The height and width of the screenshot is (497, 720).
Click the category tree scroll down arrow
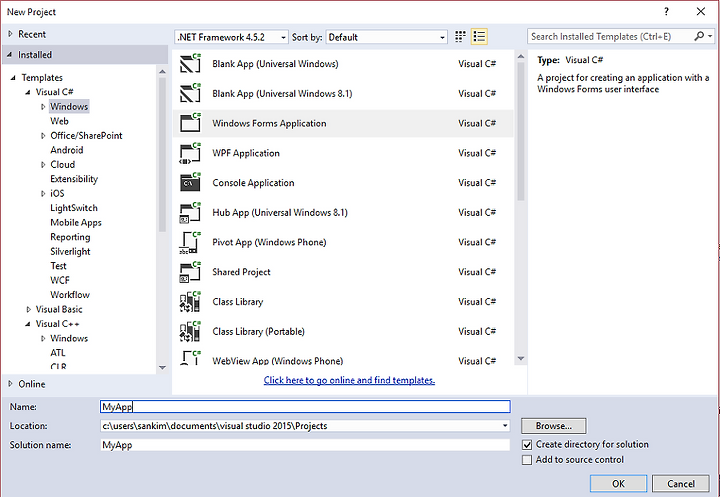162,367
